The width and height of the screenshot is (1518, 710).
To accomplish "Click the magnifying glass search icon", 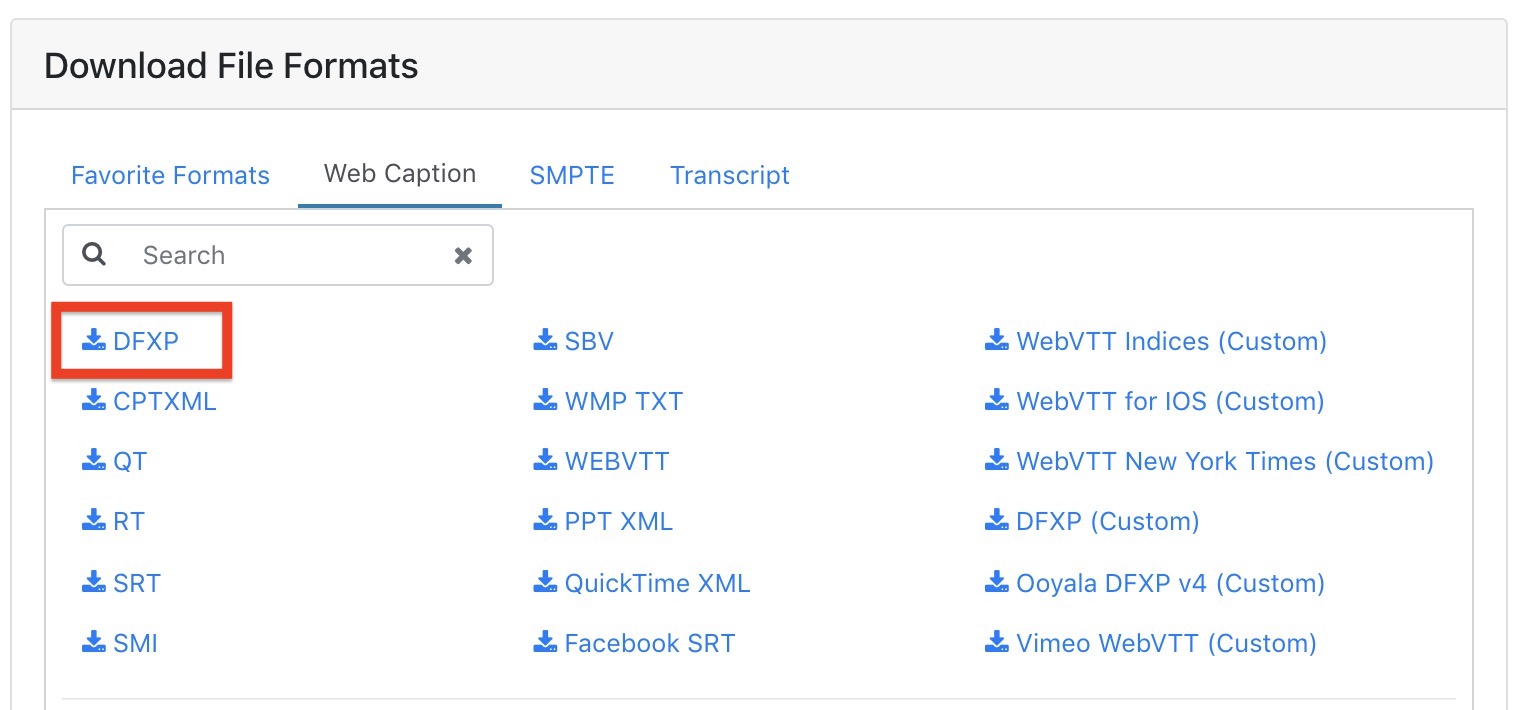I will pyautogui.click(x=94, y=254).
